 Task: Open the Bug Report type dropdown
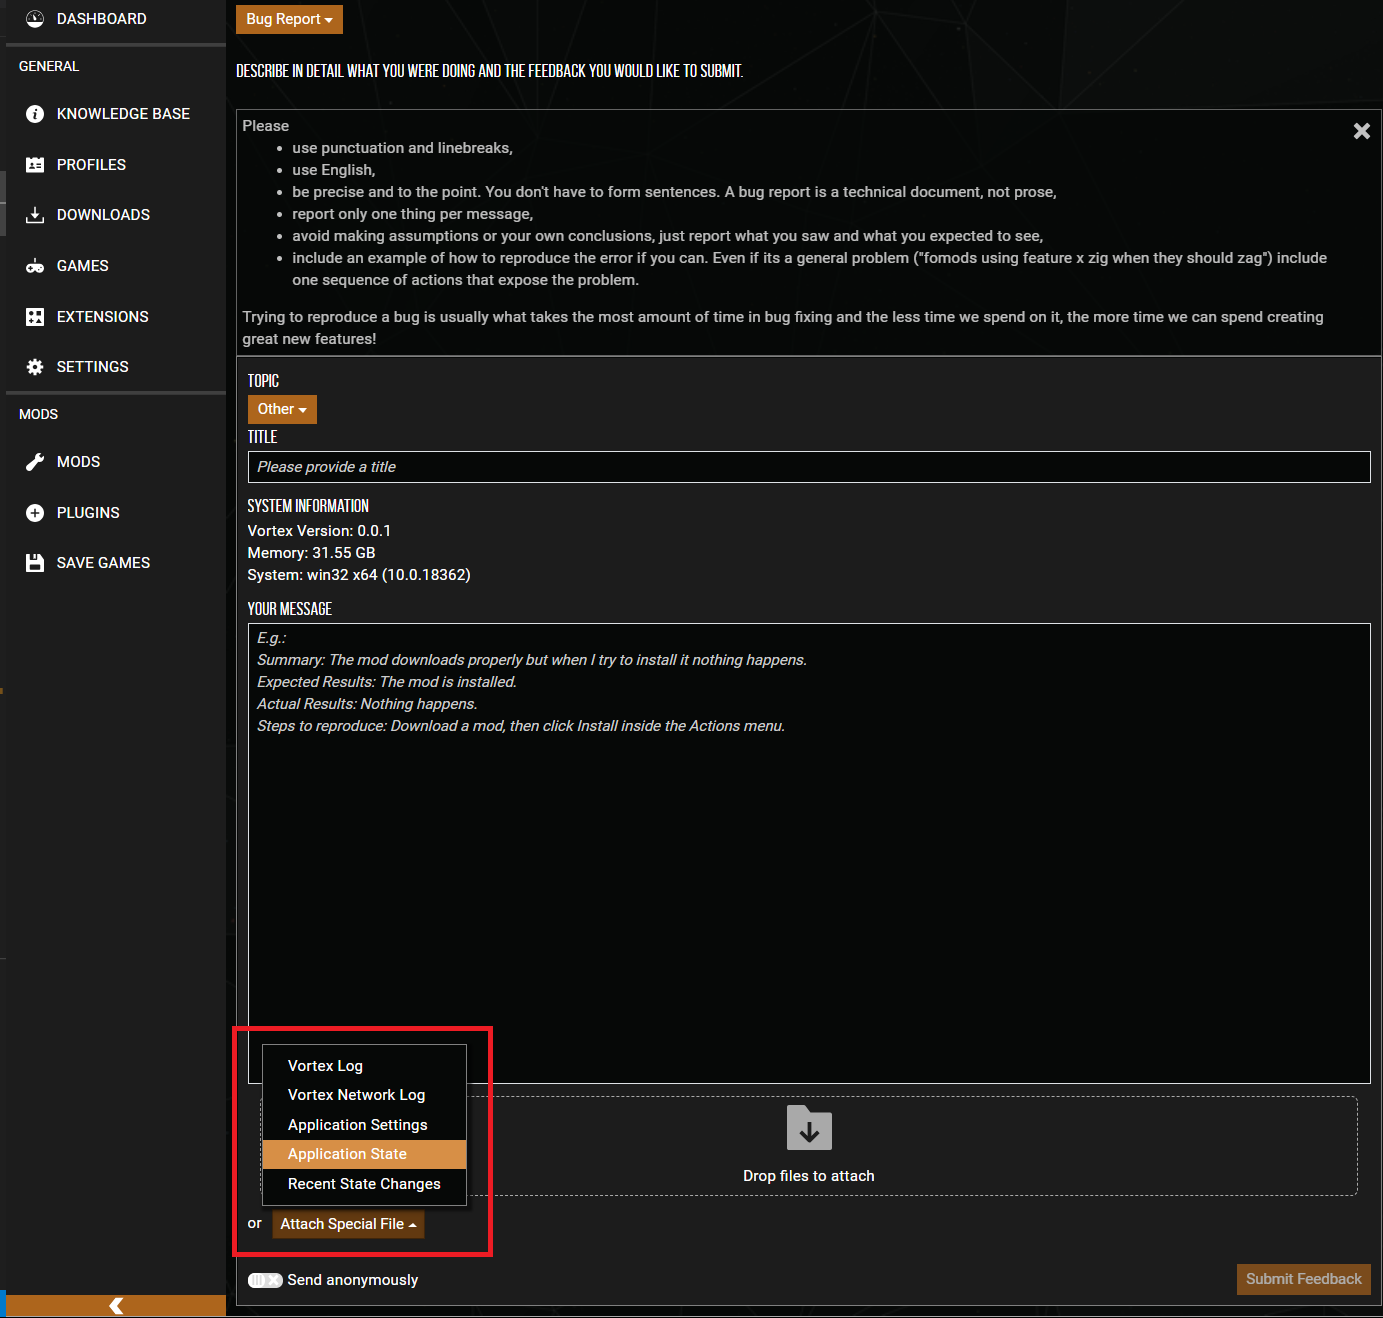[289, 19]
